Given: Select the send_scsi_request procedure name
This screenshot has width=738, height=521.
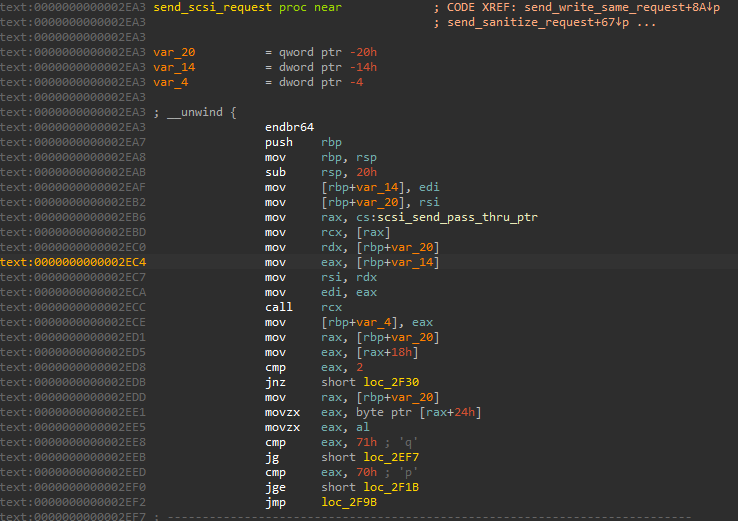Looking at the screenshot, I should (212, 8).
